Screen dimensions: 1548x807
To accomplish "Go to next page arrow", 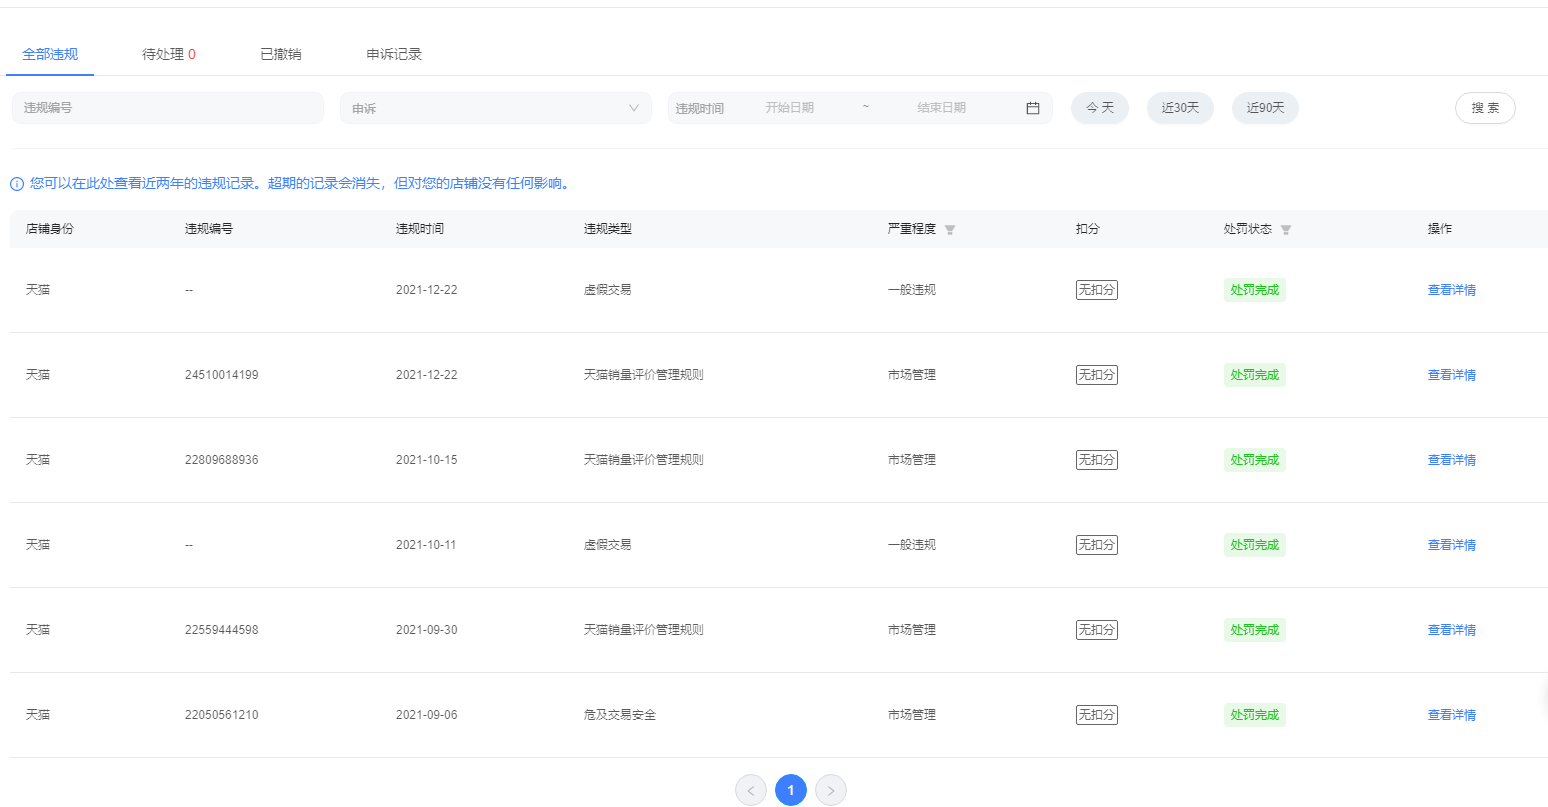I will [x=831, y=790].
